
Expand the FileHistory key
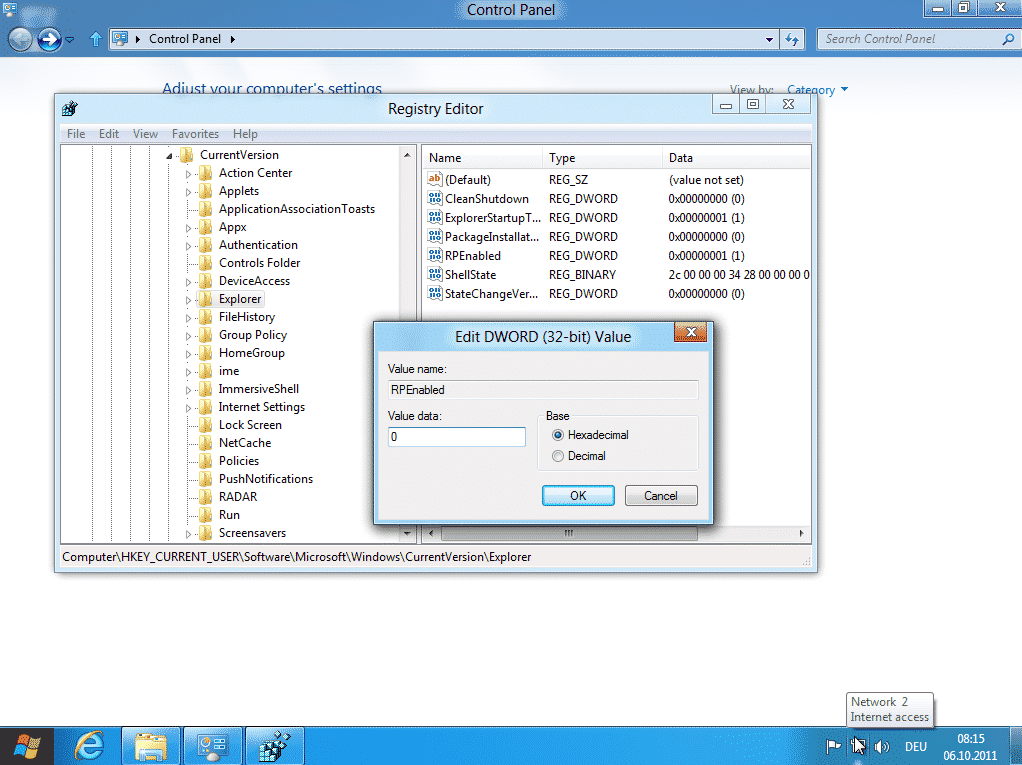click(188, 318)
